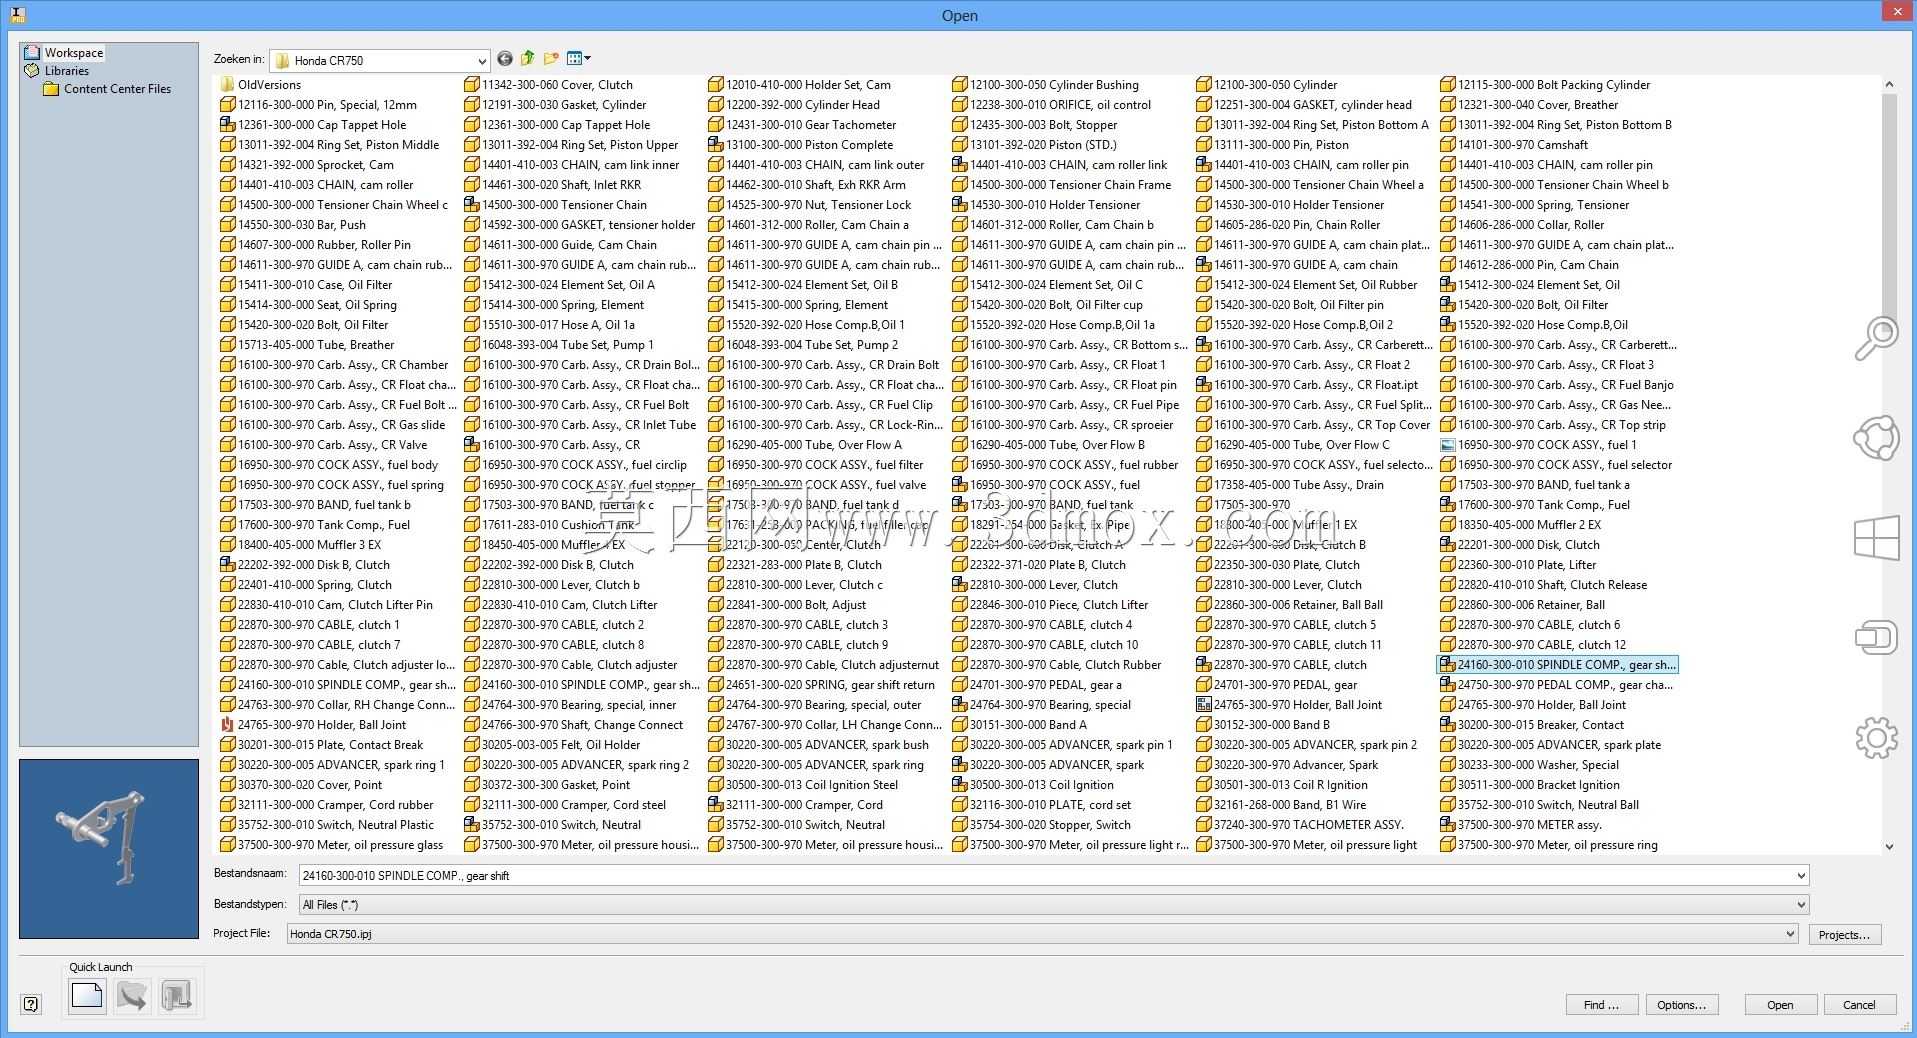The height and width of the screenshot is (1038, 1917).
Task: Click icon of 18400-405-000 Muffler 3 EX
Action: tap(227, 545)
